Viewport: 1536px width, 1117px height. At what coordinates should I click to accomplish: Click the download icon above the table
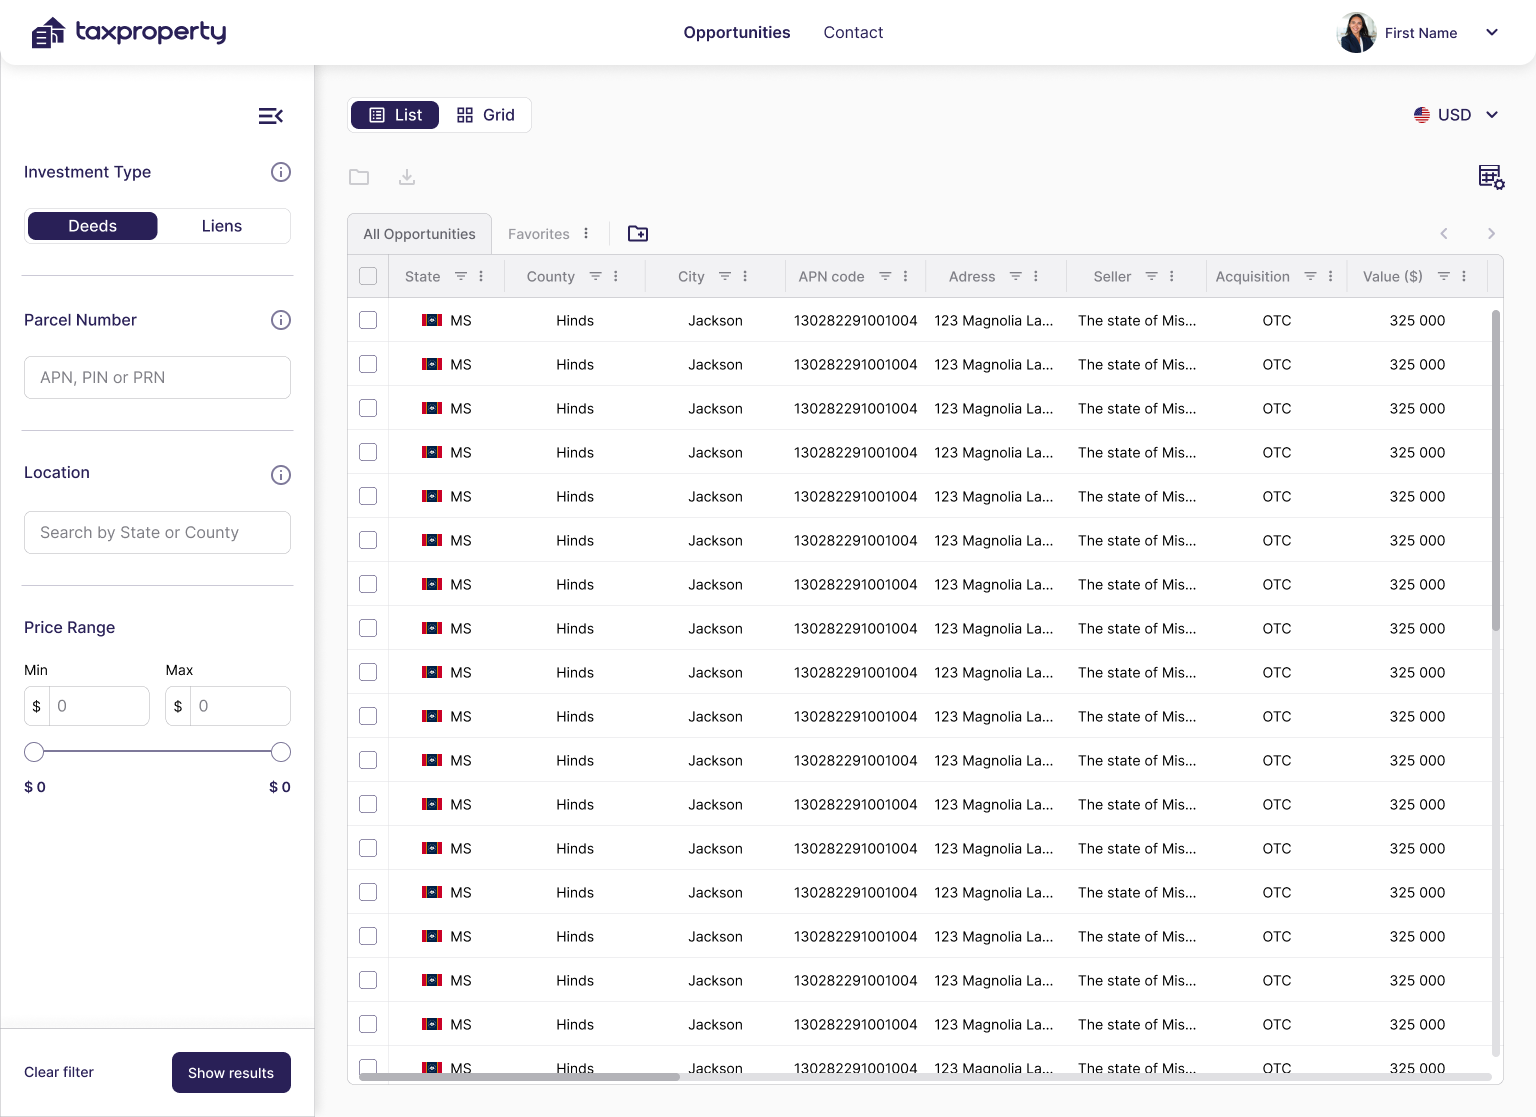tap(407, 177)
